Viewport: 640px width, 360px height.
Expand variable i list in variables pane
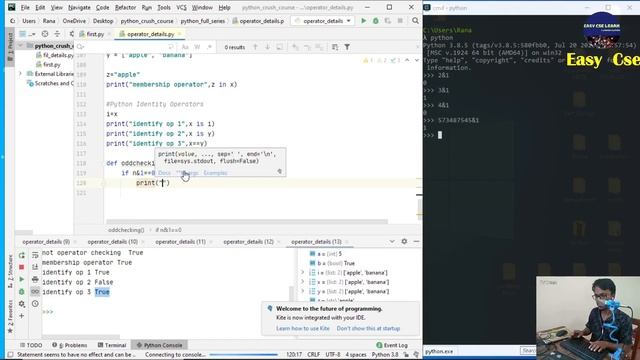point(302,272)
